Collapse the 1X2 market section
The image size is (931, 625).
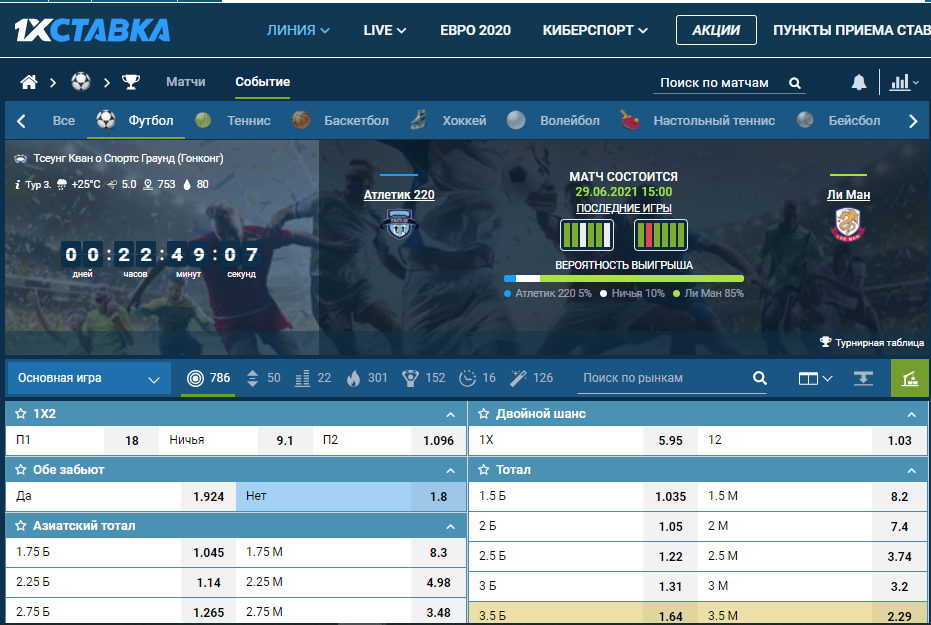pos(451,414)
